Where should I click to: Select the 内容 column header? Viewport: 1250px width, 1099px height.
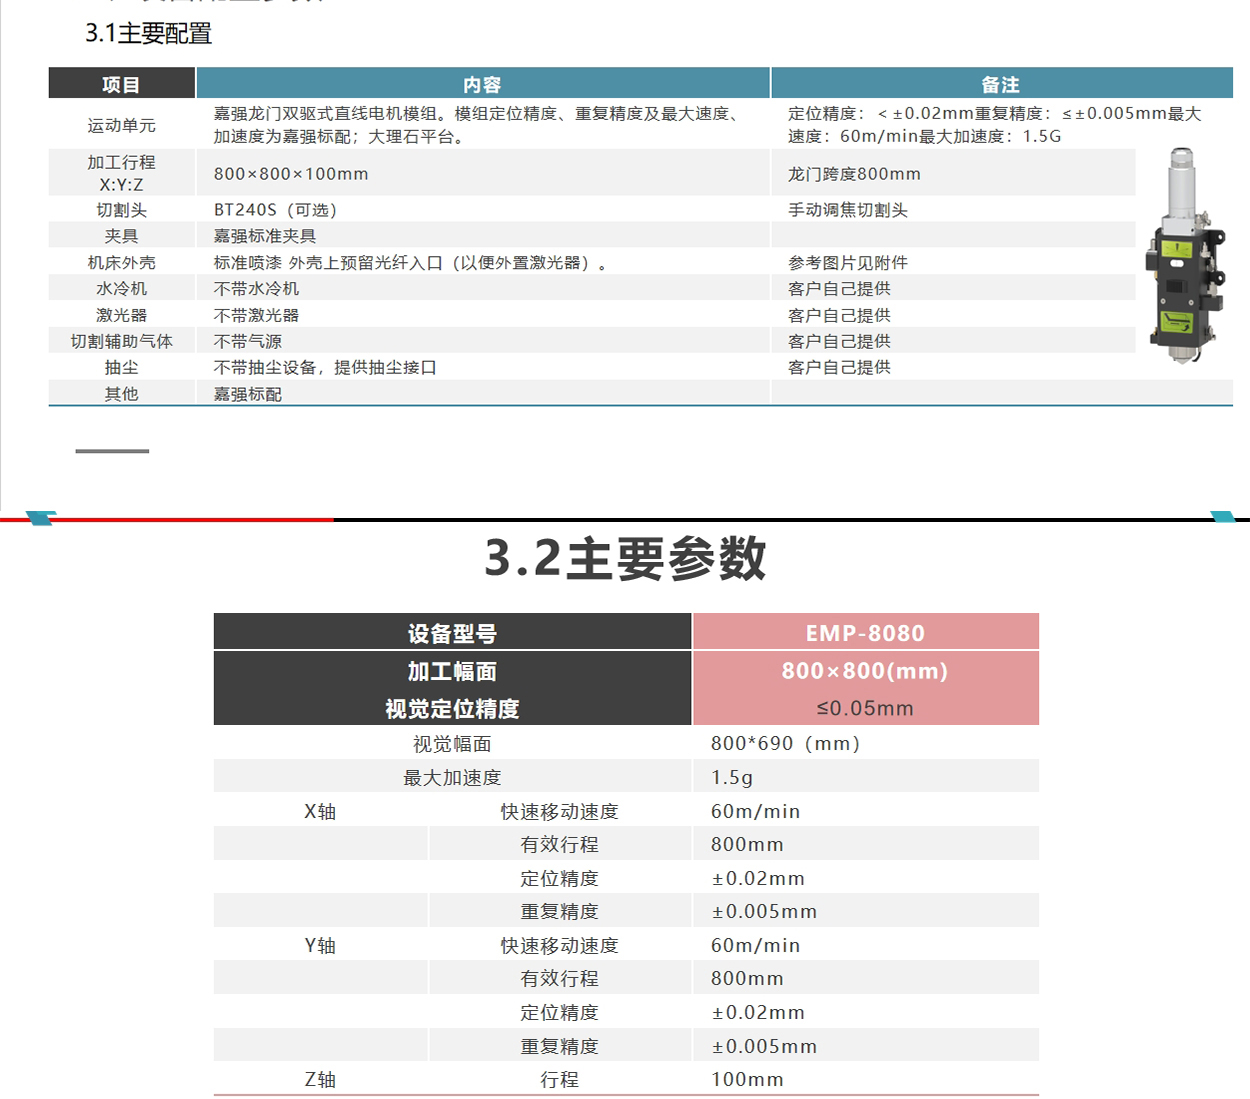[x=482, y=85]
